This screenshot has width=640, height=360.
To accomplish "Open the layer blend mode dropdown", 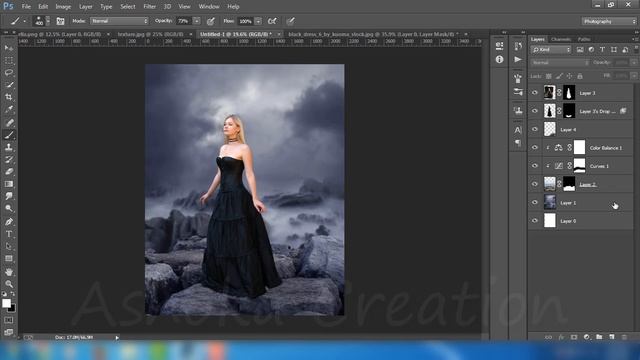I will tap(560, 62).
